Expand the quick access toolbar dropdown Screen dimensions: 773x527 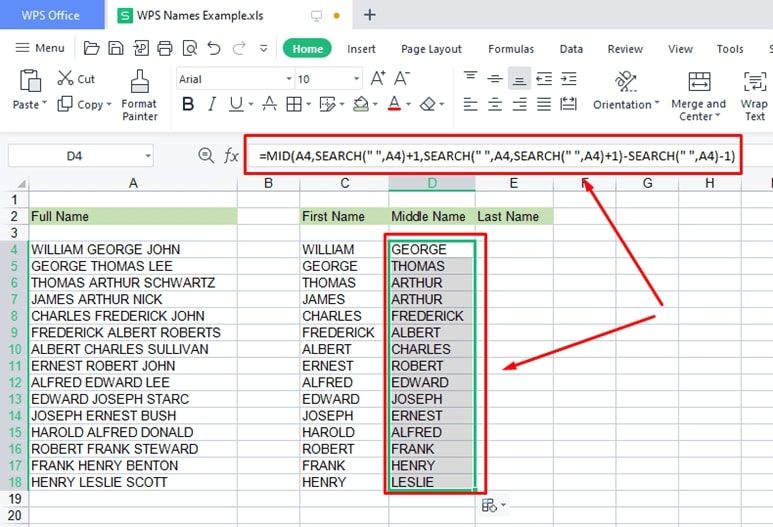tap(264, 48)
